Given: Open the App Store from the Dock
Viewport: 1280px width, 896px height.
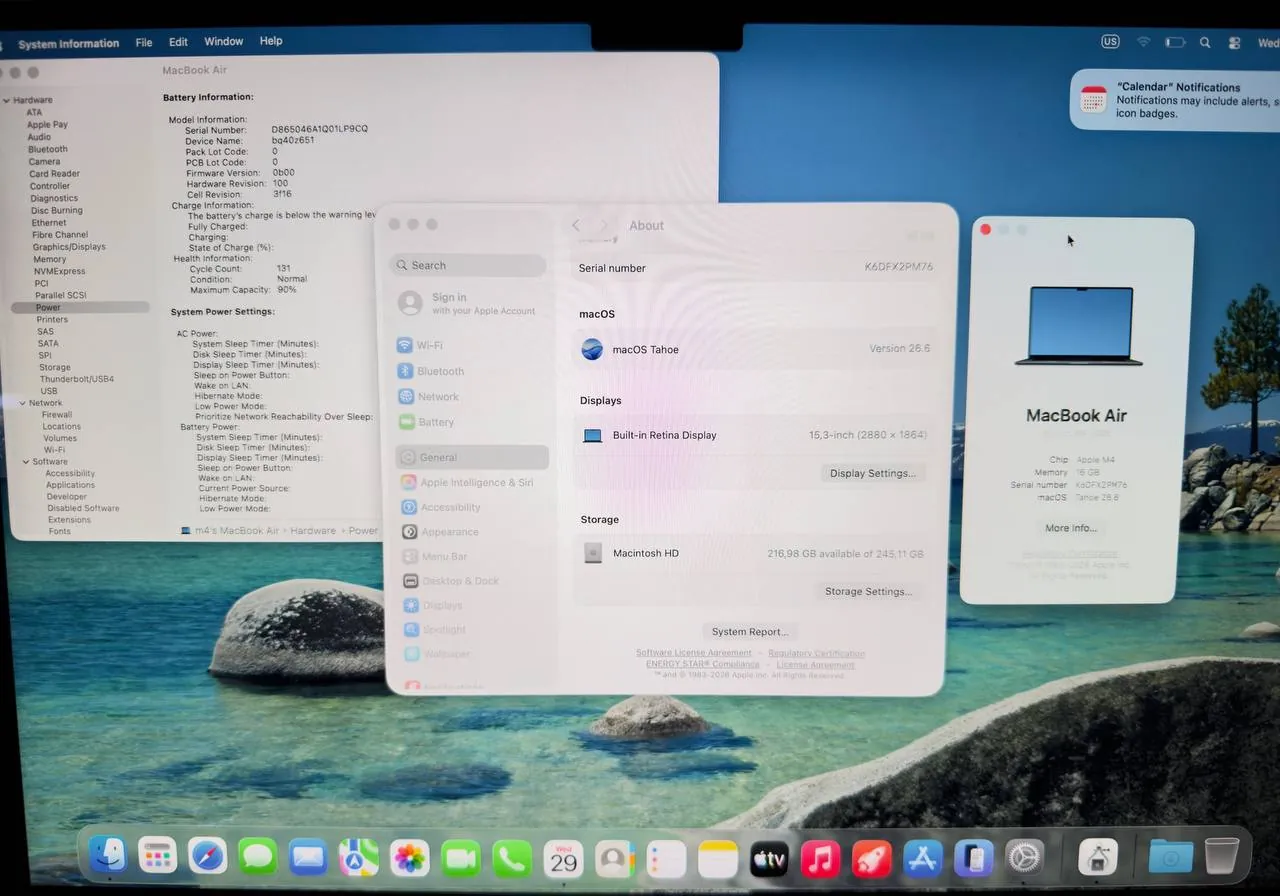Looking at the screenshot, I should pyautogui.click(x=922, y=858).
